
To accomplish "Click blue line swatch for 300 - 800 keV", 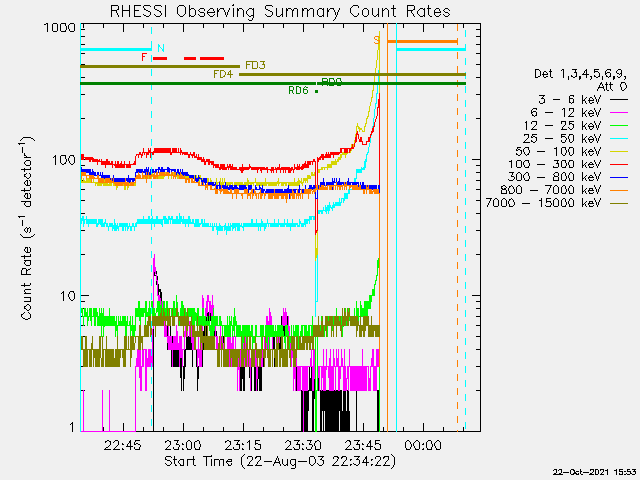I will (619, 177).
